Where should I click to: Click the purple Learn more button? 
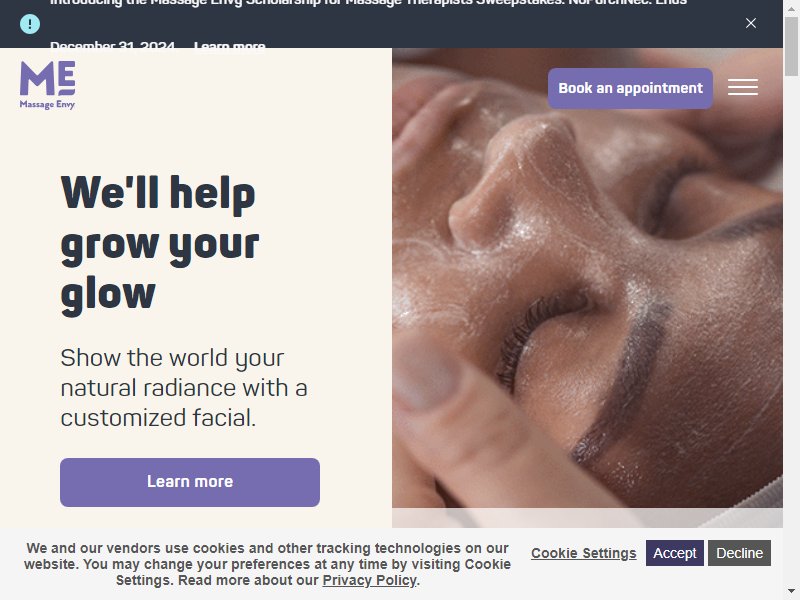190,482
